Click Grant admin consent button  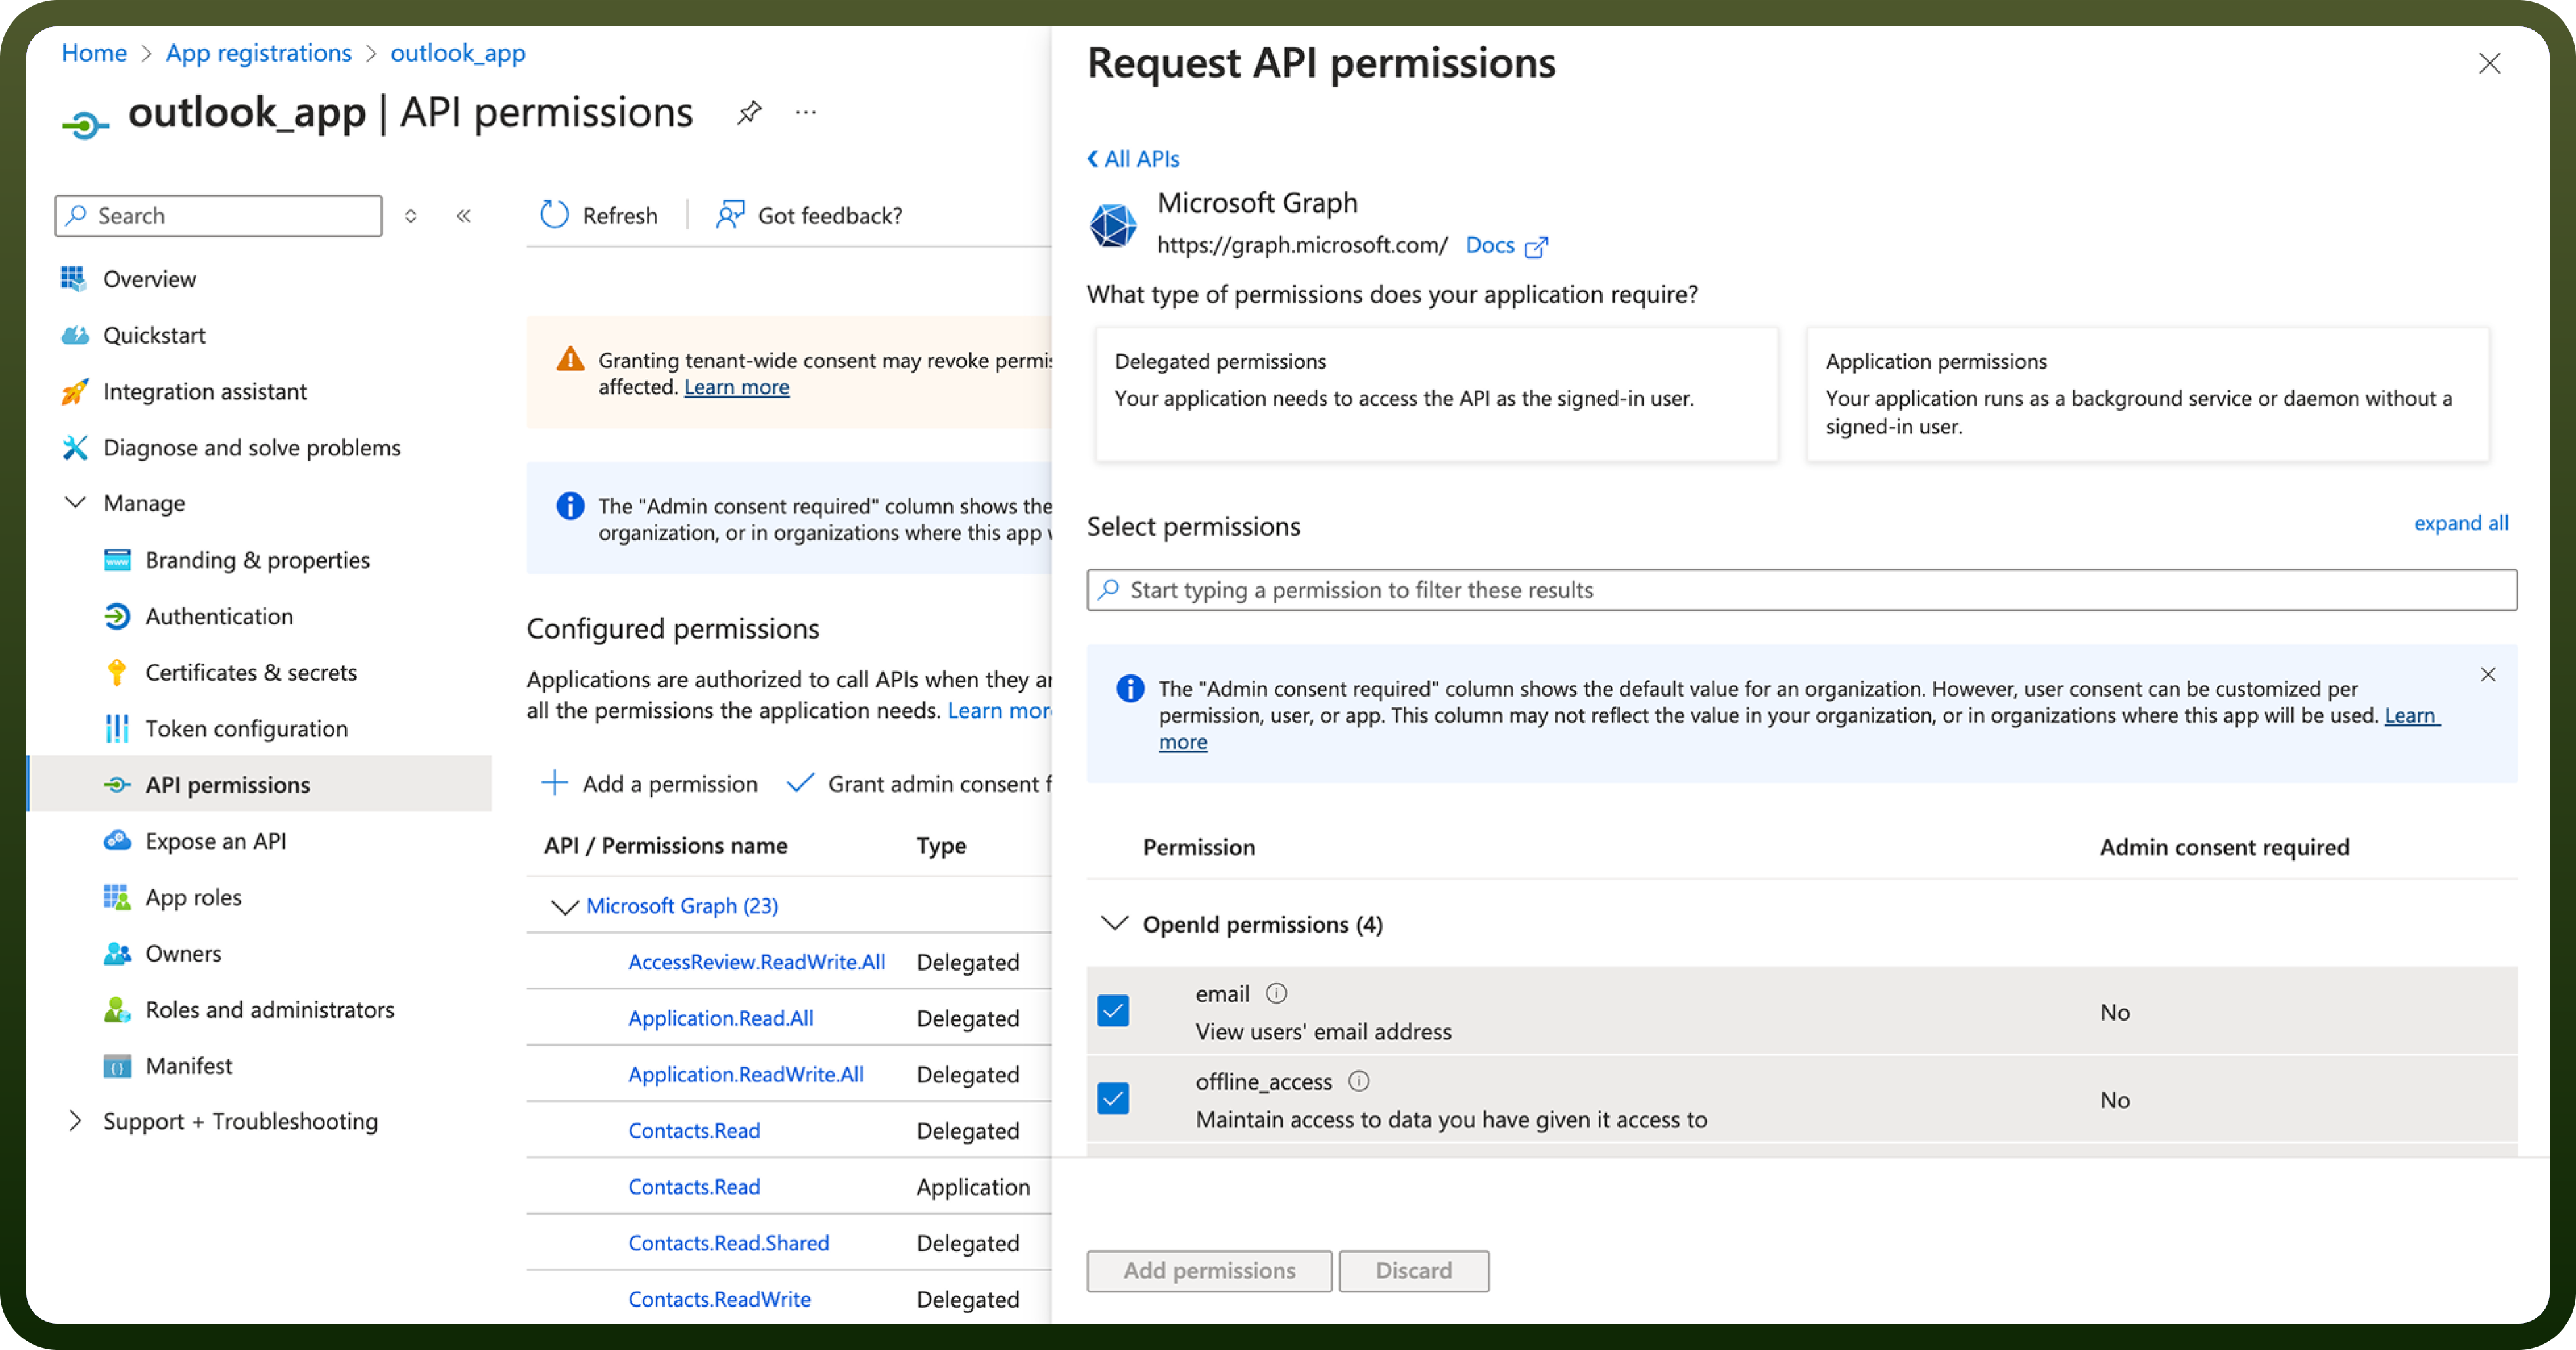tap(919, 784)
